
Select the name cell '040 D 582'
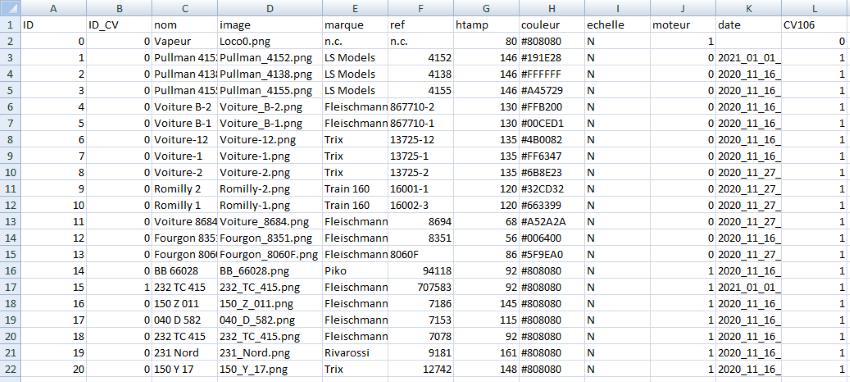185,320
